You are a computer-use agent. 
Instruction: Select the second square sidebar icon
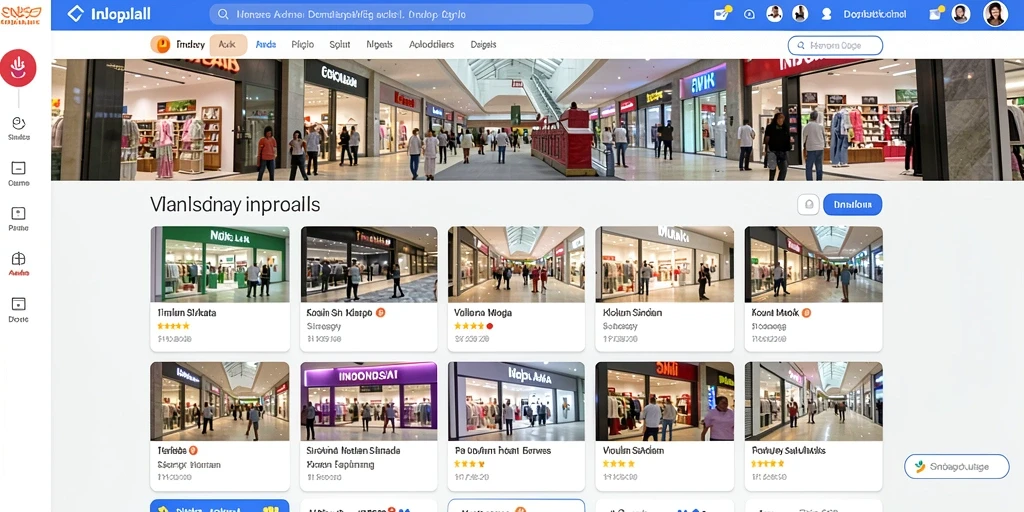18,168
